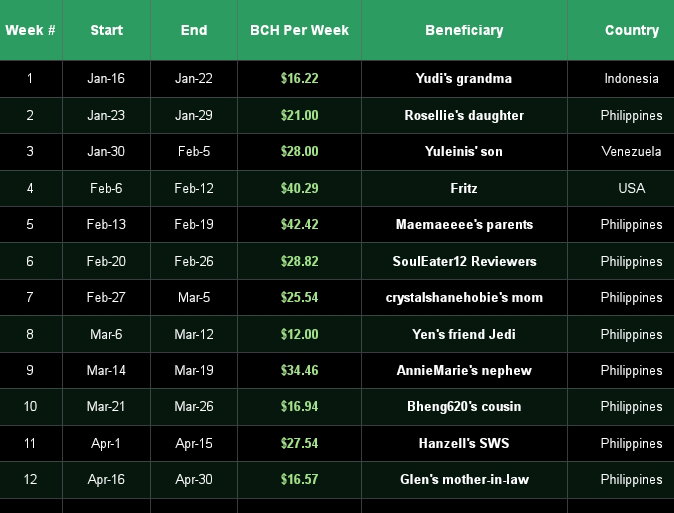Click the crystalshanehobie's mom cell

[x=464, y=298]
